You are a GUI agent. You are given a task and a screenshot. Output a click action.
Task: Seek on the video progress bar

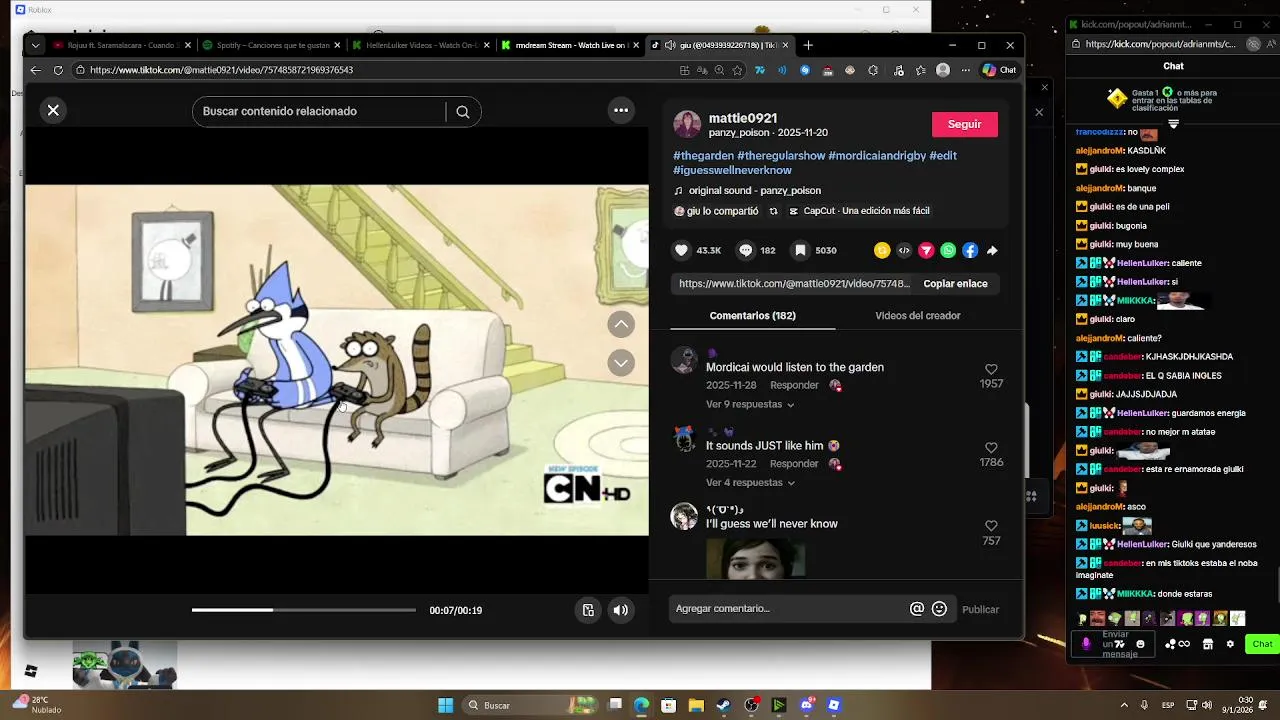click(304, 610)
